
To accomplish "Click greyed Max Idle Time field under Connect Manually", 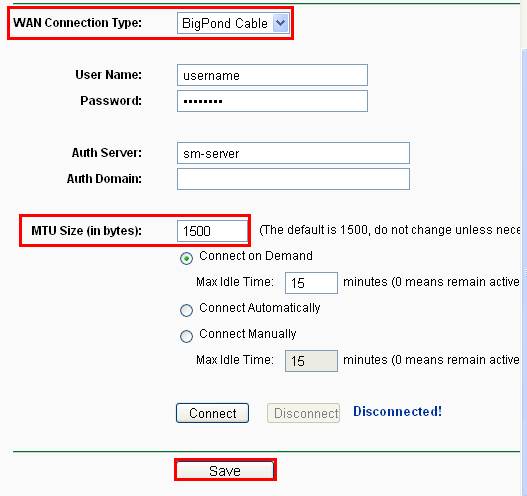I will coord(311,361).
